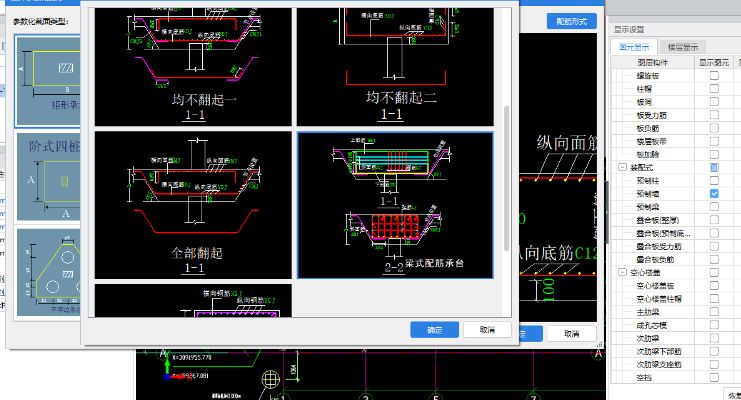Enable the 板加腋 display checkbox
The image size is (741, 400).
tap(714, 154)
